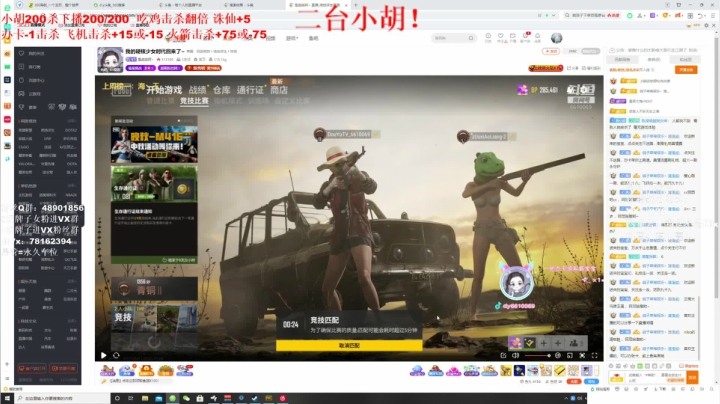
Task: Click the yellow 取消匹配 cancel matching button
Action: [x=349, y=345]
